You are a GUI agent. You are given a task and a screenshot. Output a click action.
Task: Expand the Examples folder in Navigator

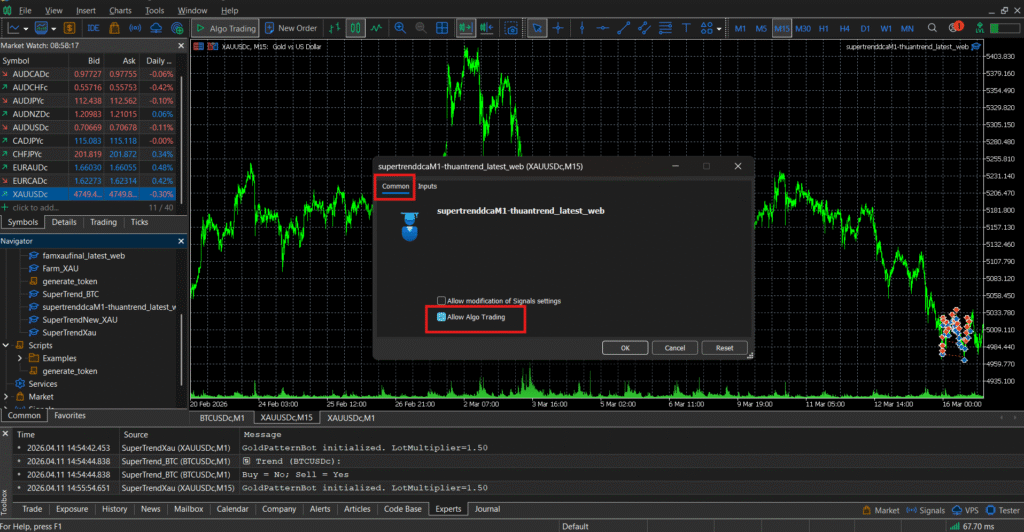pos(21,357)
